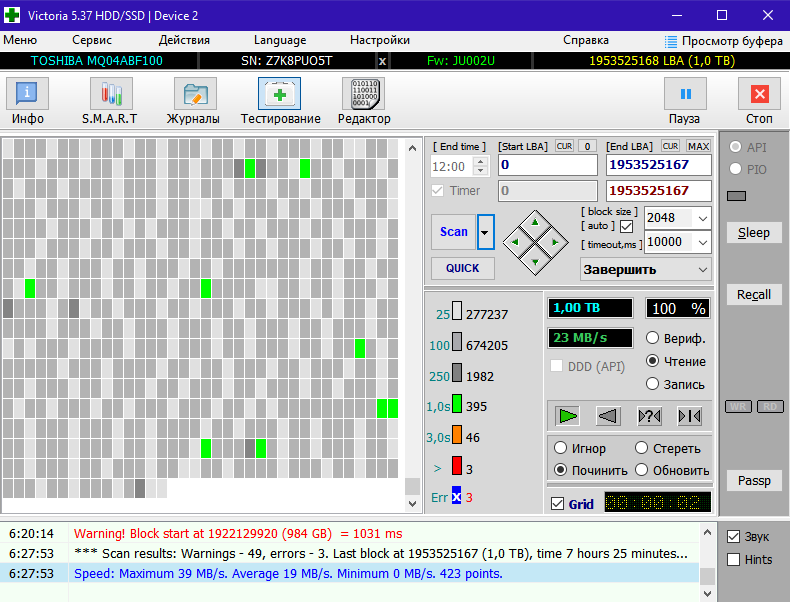Toggle the Grid checkbox

point(558,504)
